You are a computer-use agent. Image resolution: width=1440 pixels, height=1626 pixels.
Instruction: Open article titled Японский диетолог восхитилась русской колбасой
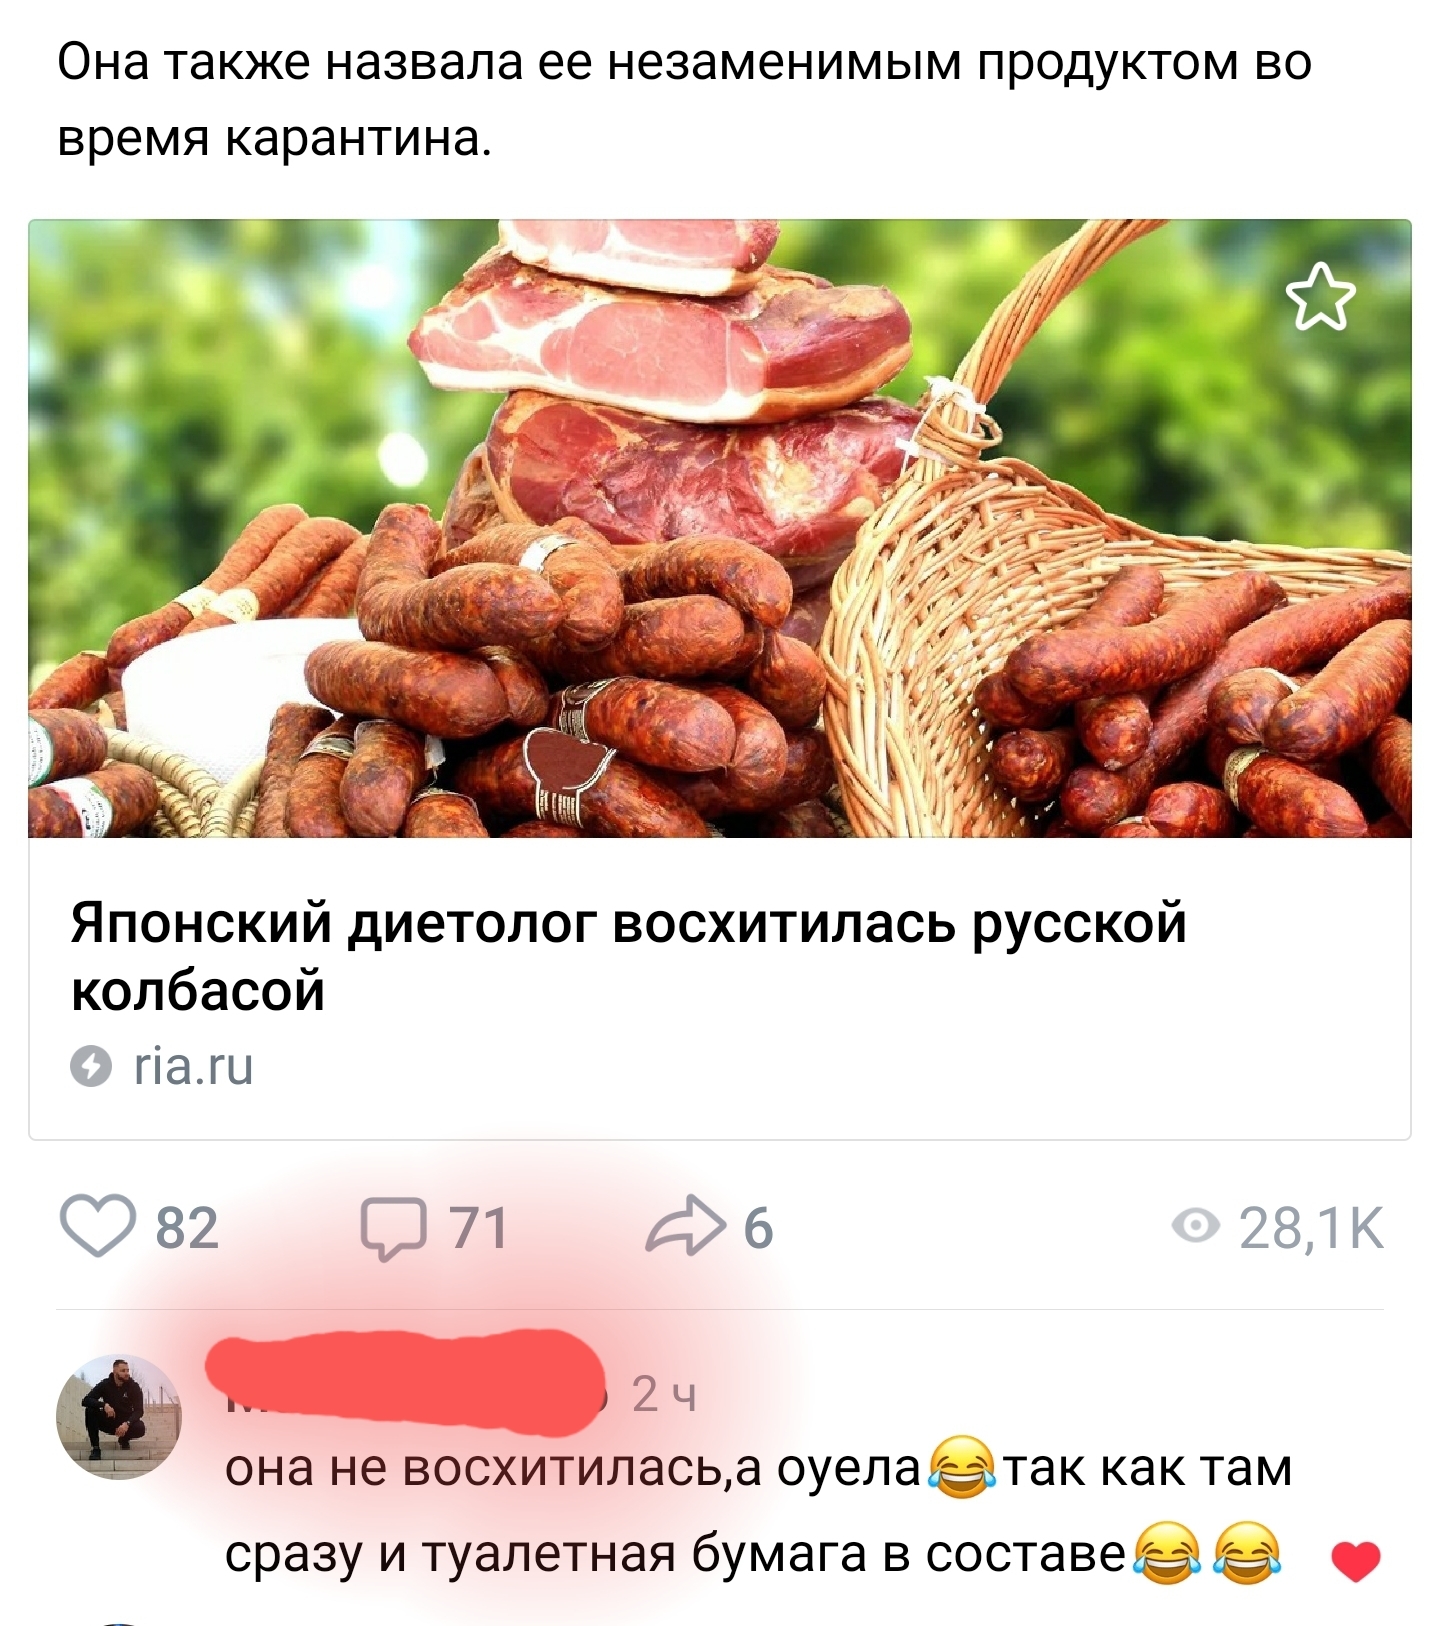629,955
